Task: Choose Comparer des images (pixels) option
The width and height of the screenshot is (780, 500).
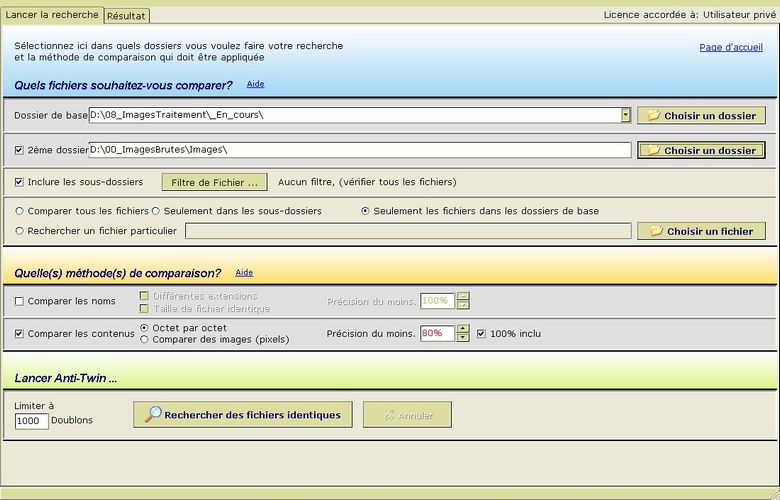Action: (145, 339)
